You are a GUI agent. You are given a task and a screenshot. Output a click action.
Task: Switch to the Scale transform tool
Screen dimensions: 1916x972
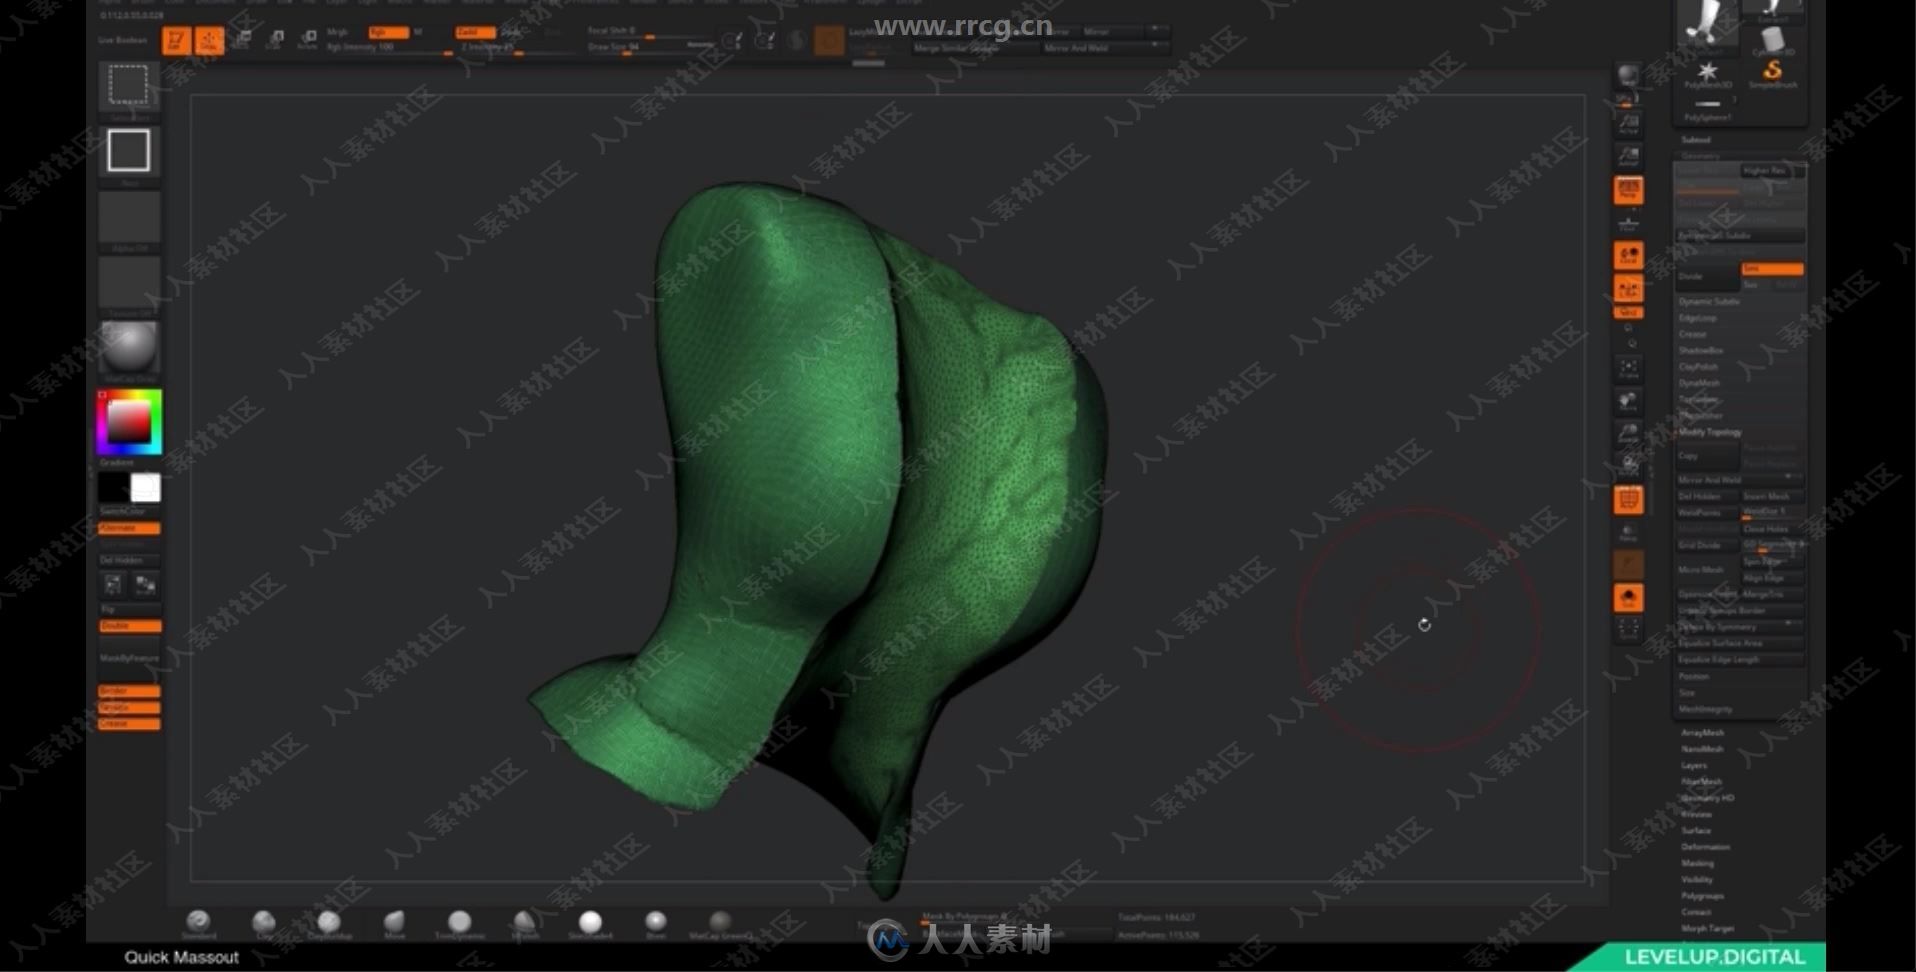(x=275, y=40)
